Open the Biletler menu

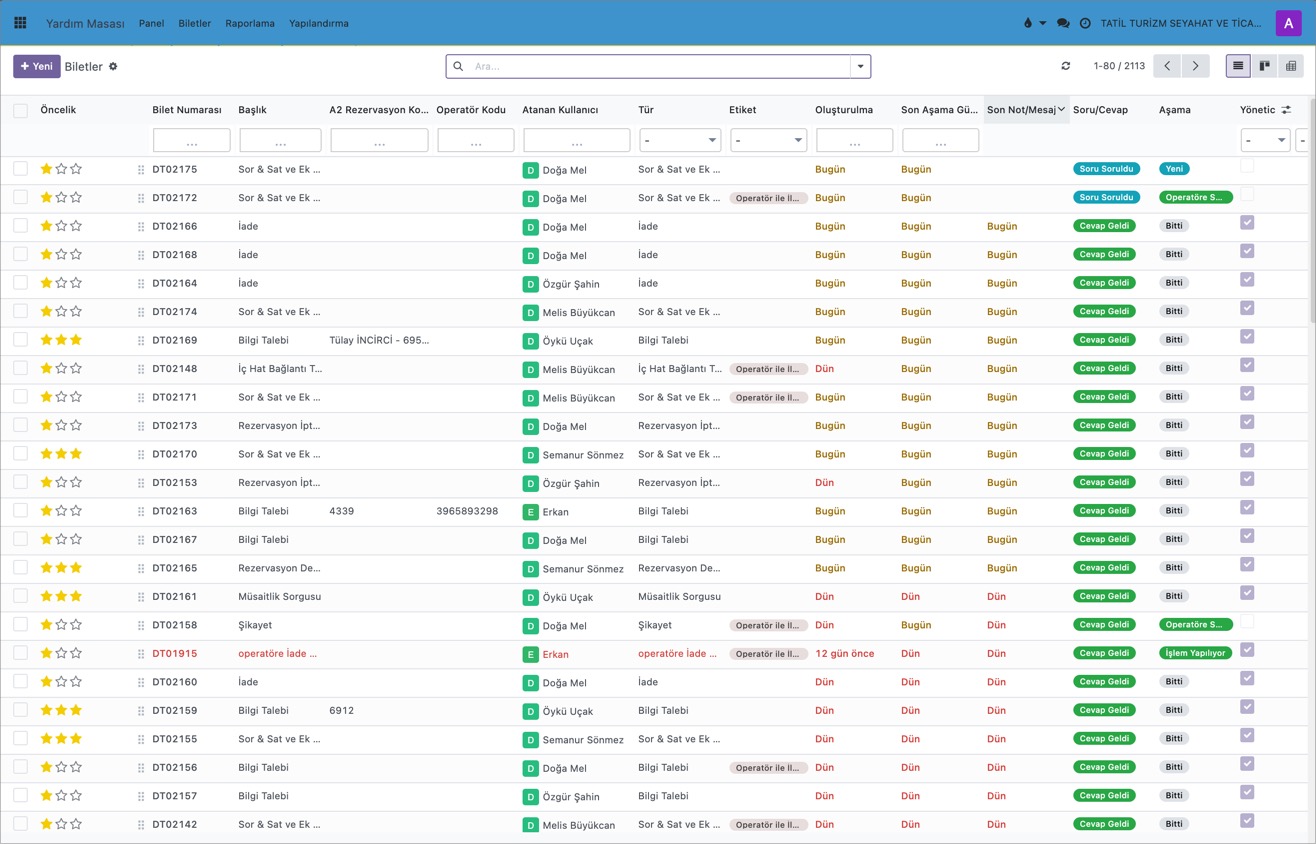195,23
